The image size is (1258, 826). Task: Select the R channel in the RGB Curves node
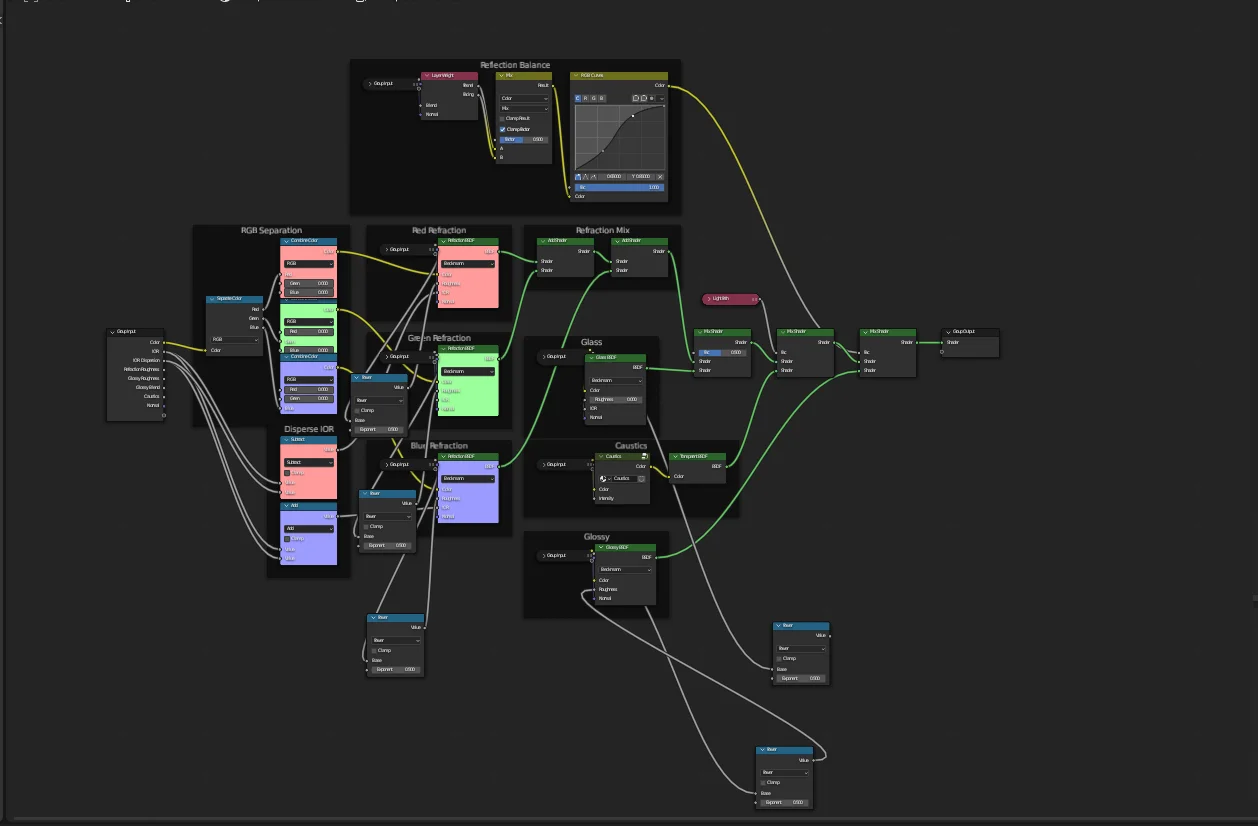(x=584, y=97)
